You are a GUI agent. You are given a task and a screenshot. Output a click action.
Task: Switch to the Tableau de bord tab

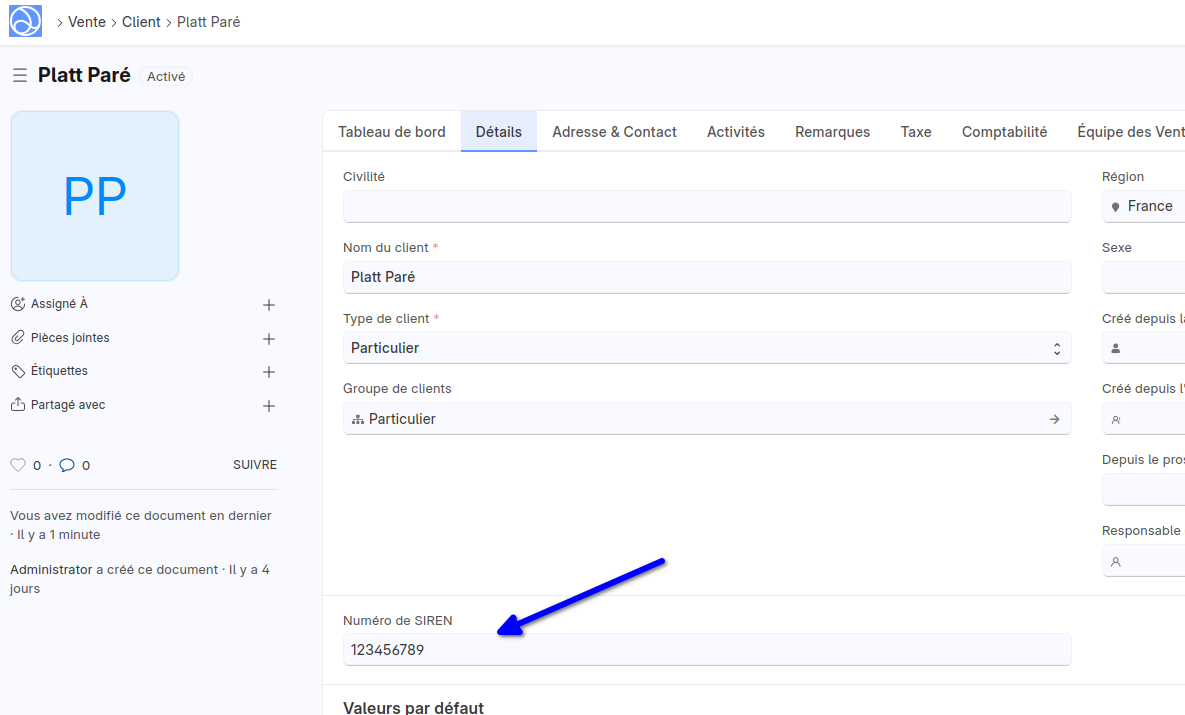[392, 132]
